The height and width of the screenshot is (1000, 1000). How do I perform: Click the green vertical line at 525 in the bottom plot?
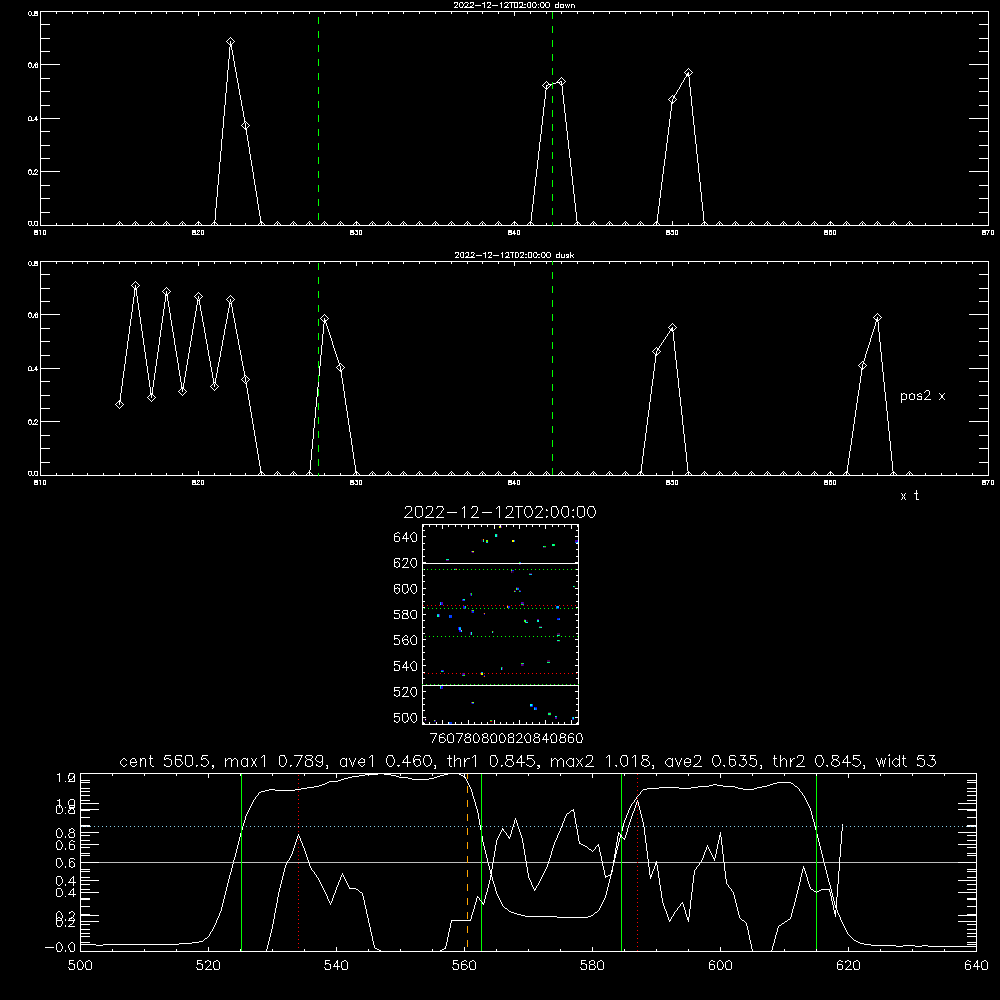point(241,862)
